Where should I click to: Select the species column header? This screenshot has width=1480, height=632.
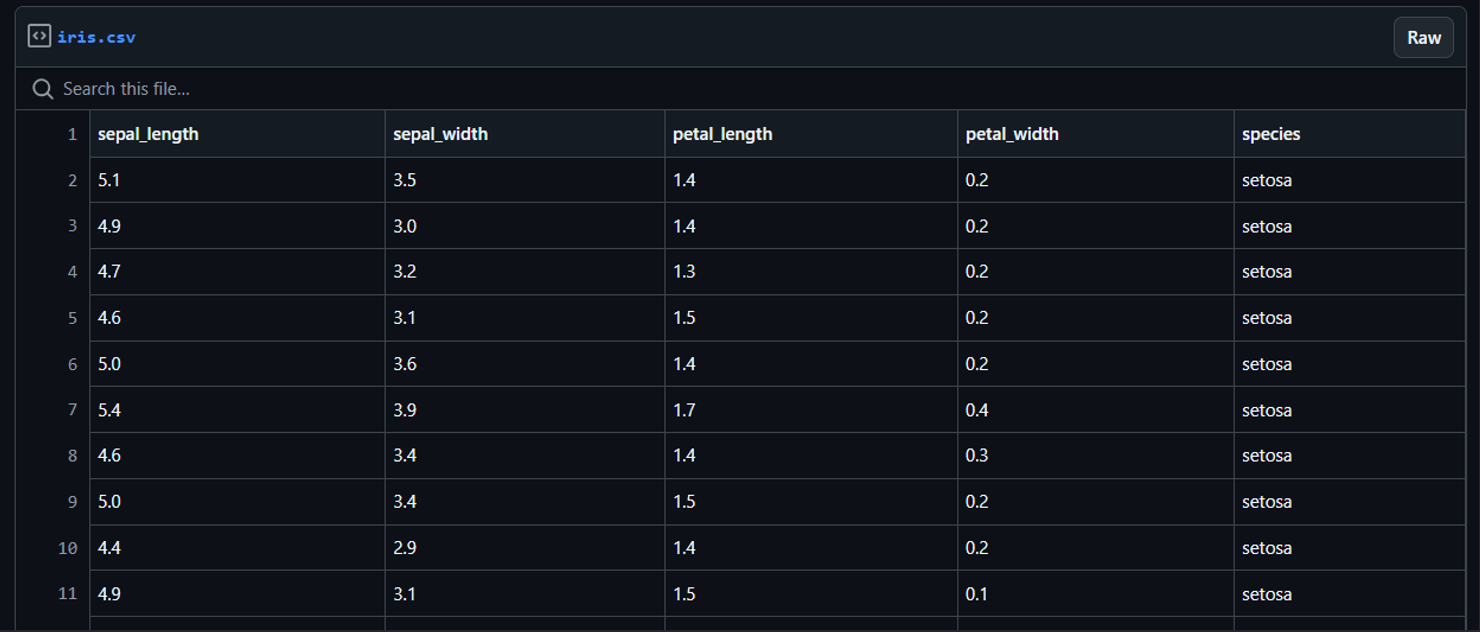click(1271, 134)
